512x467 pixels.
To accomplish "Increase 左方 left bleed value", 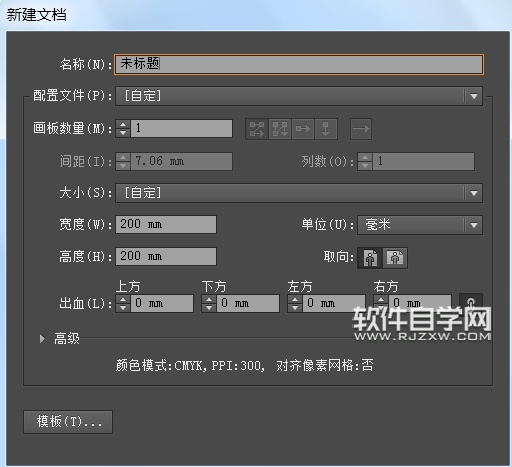I will click(295, 299).
